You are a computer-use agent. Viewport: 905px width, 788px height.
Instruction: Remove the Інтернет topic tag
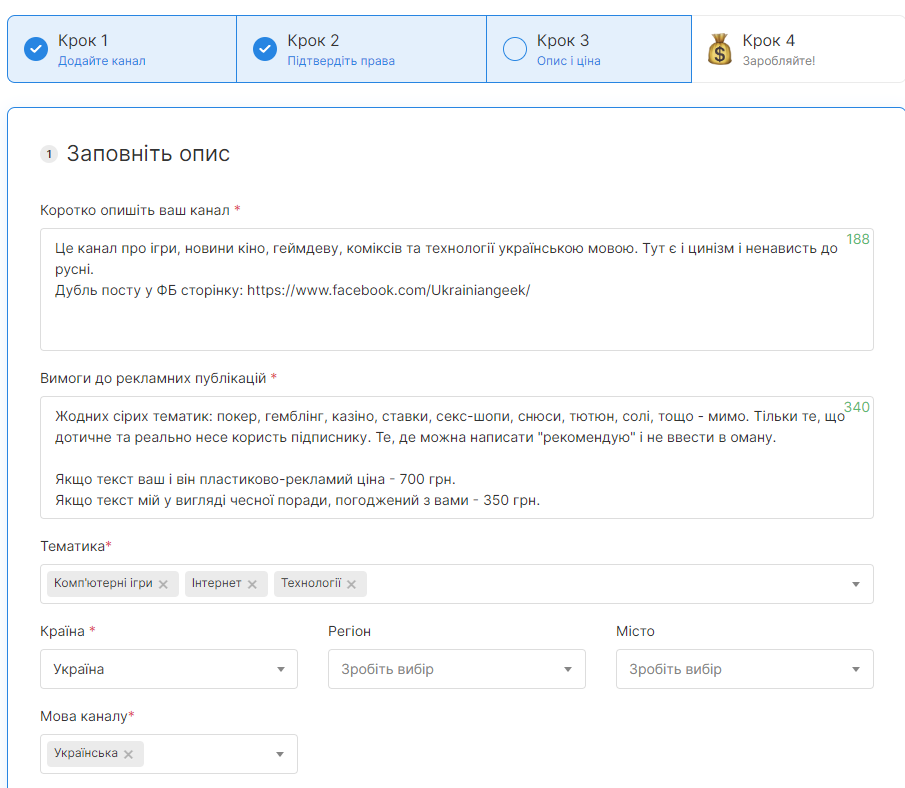(252, 584)
